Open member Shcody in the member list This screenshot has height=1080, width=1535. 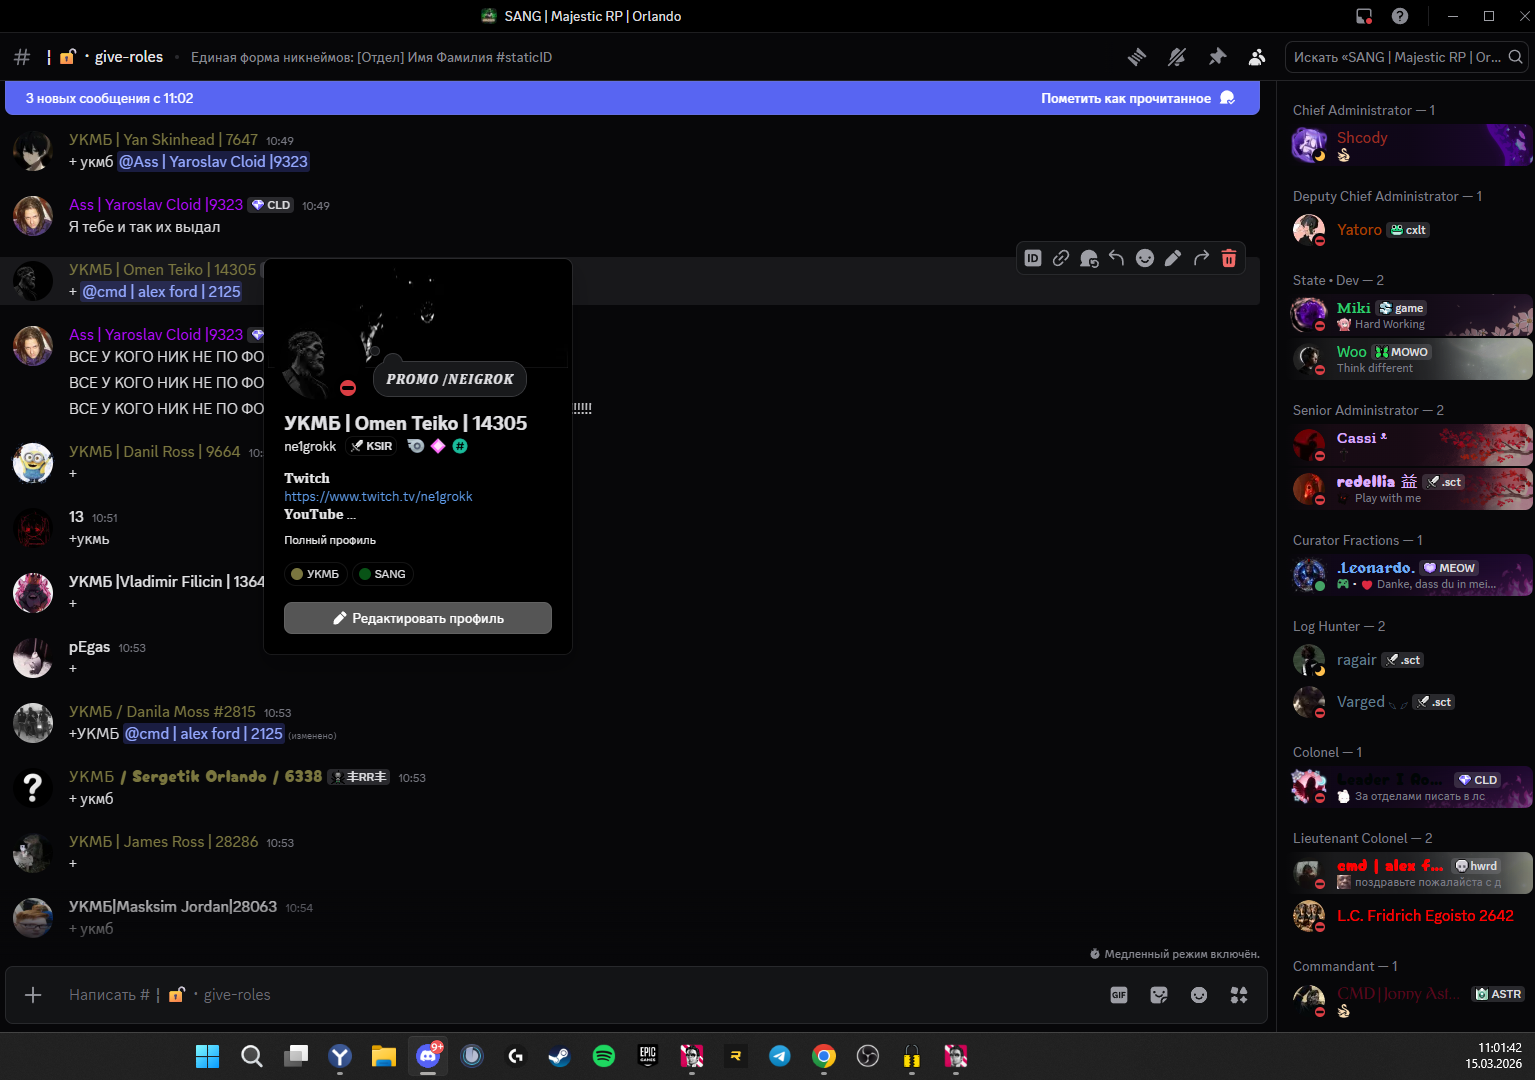click(x=1410, y=145)
